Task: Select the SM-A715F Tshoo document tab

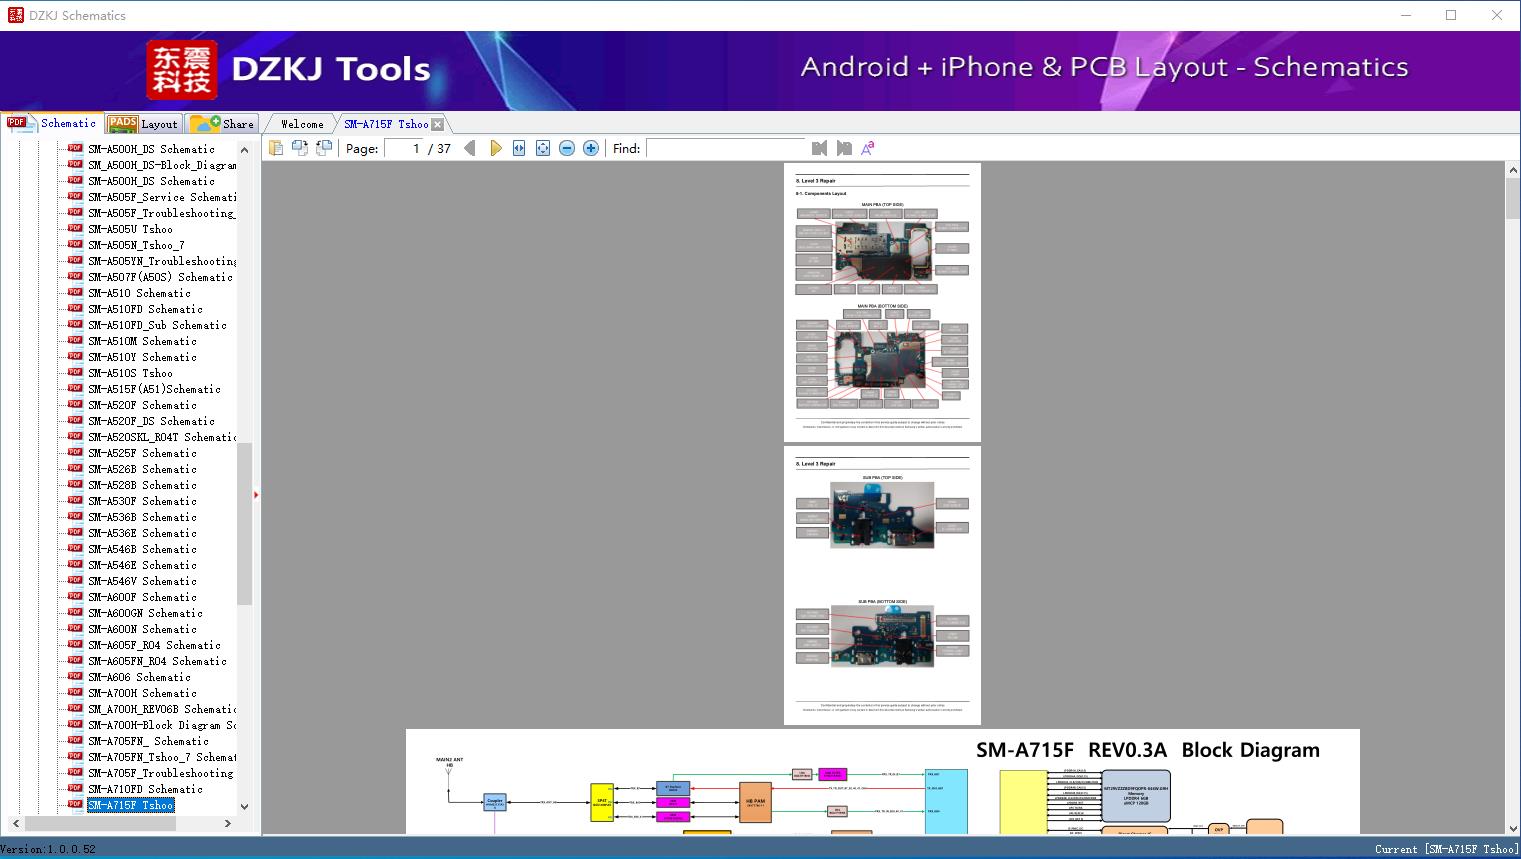Action: tap(386, 124)
